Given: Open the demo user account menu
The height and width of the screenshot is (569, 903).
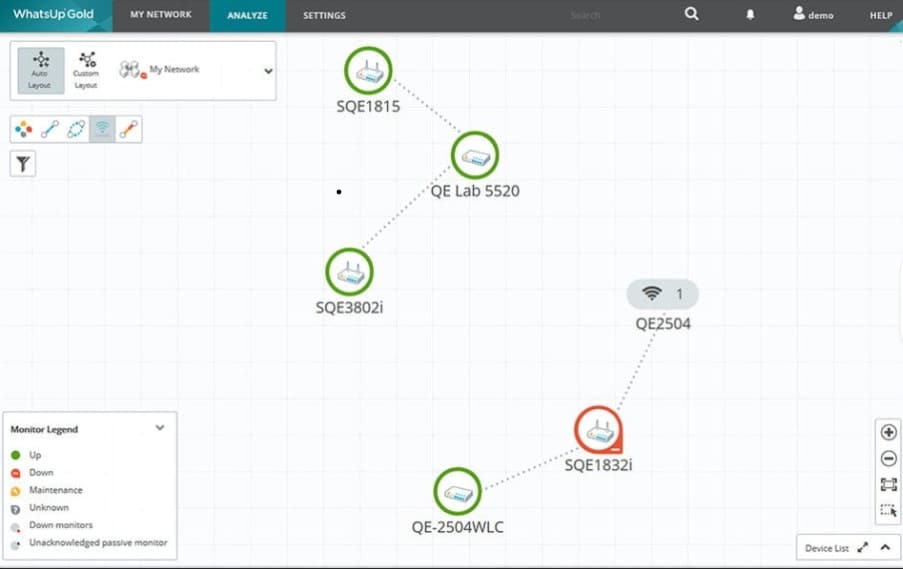Looking at the screenshot, I should 813,14.
